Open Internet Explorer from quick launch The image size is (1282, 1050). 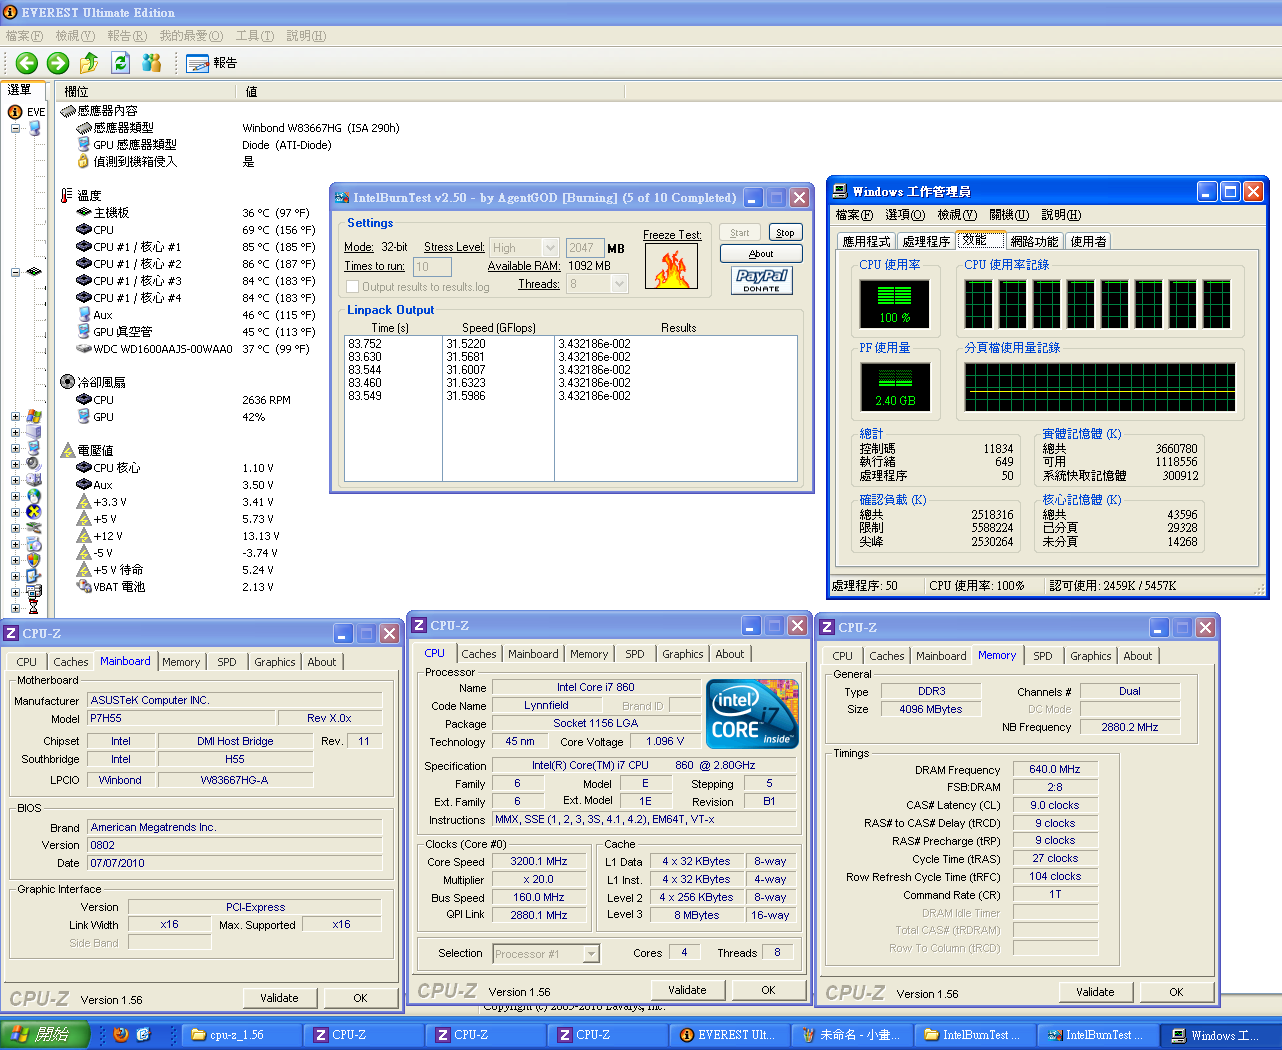click(x=143, y=1035)
